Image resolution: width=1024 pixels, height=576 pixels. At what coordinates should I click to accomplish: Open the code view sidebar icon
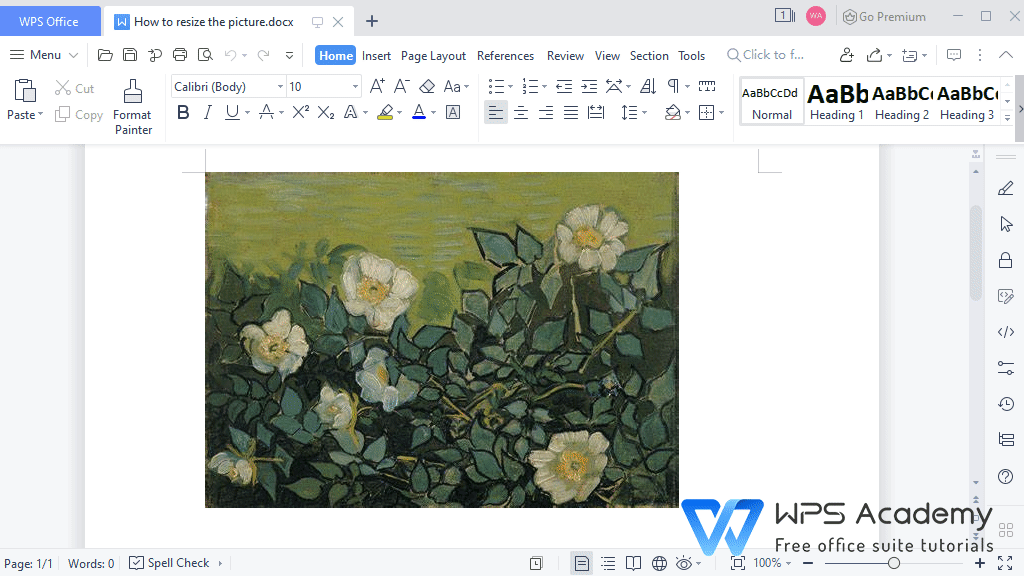click(1006, 332)
